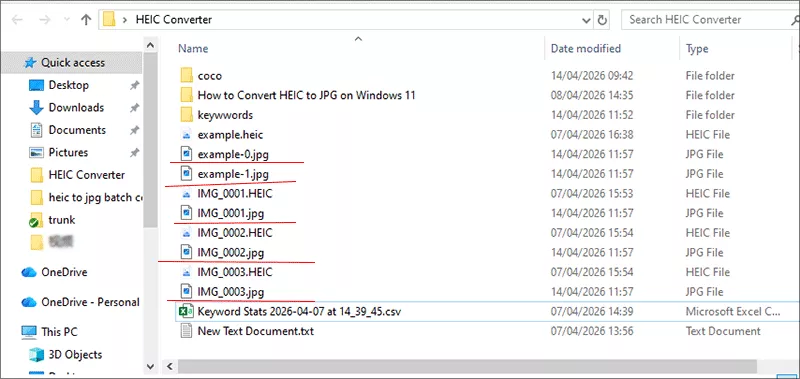
Task: Go up one folder level
Action: pos(86,20)
